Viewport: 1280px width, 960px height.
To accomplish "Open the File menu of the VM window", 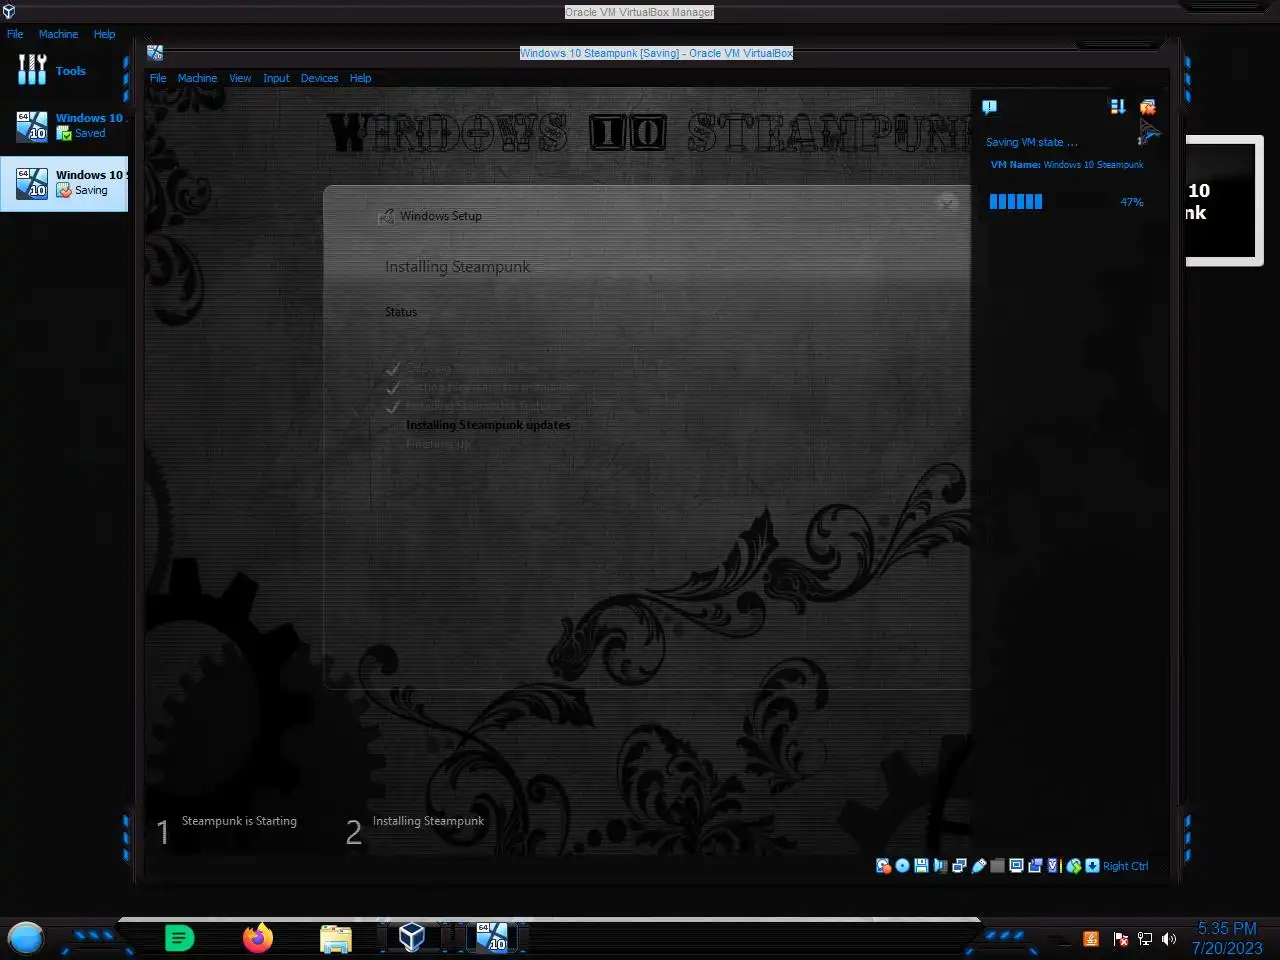I will 158,78.
